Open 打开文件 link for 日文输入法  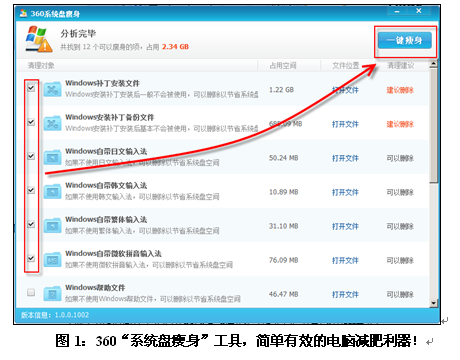click(345, 158)
